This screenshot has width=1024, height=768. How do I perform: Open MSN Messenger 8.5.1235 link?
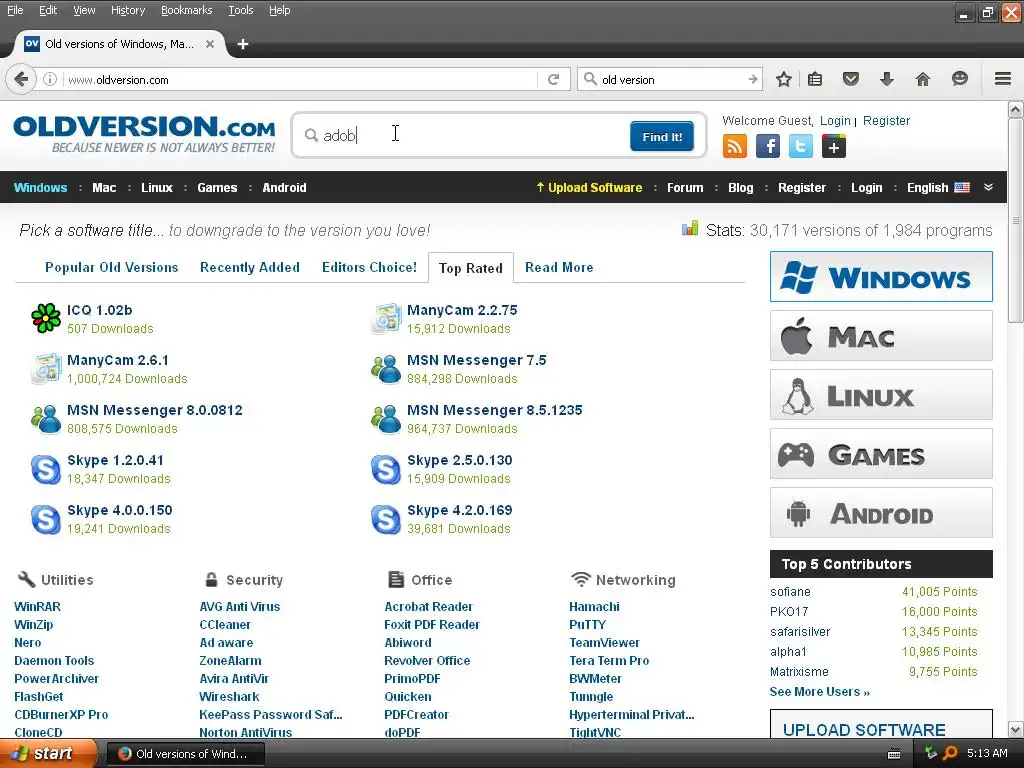[494, 410]
